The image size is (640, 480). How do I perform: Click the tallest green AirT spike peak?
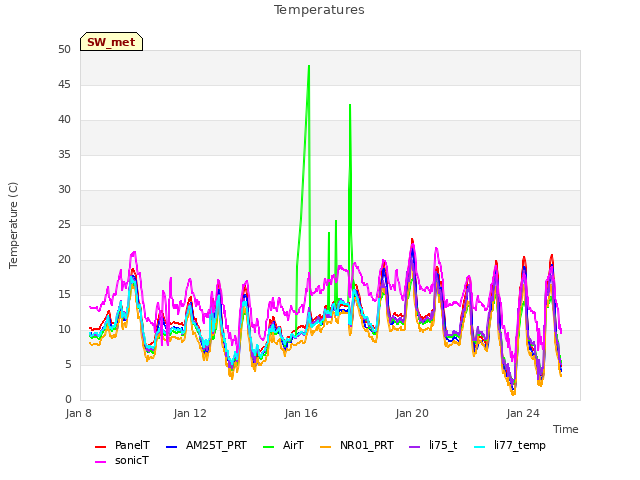coord(309,66)
